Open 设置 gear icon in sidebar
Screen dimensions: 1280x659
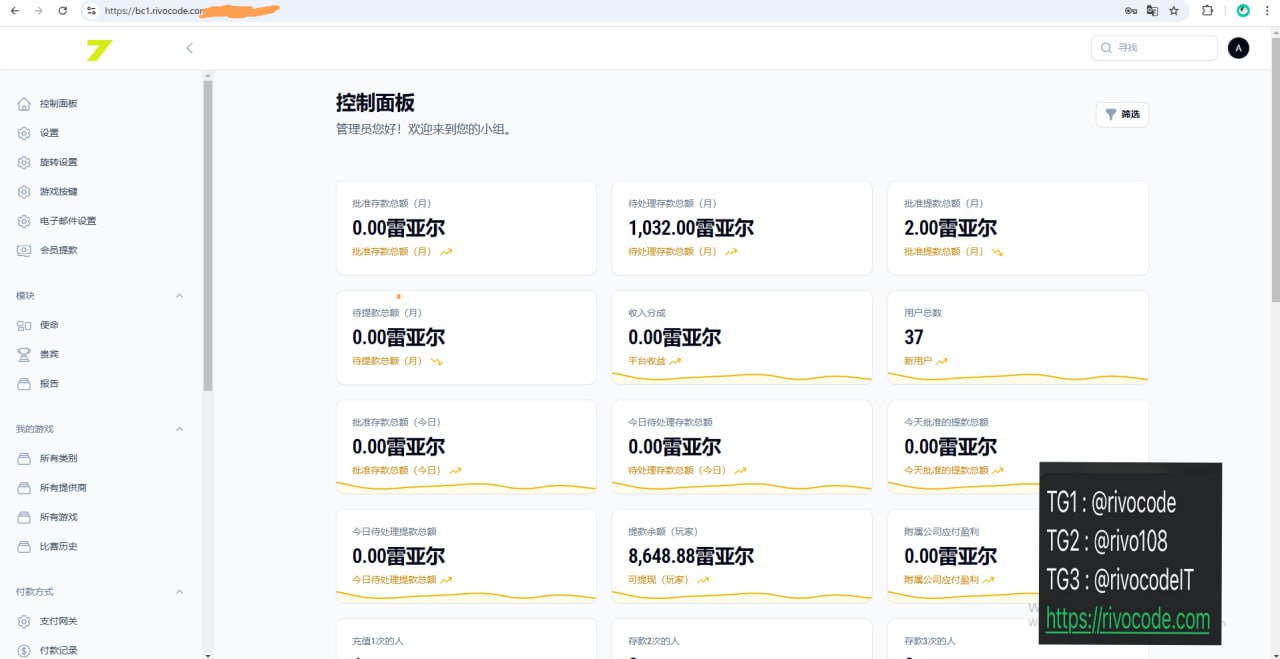pyautogui.click(x=24, y=133)
